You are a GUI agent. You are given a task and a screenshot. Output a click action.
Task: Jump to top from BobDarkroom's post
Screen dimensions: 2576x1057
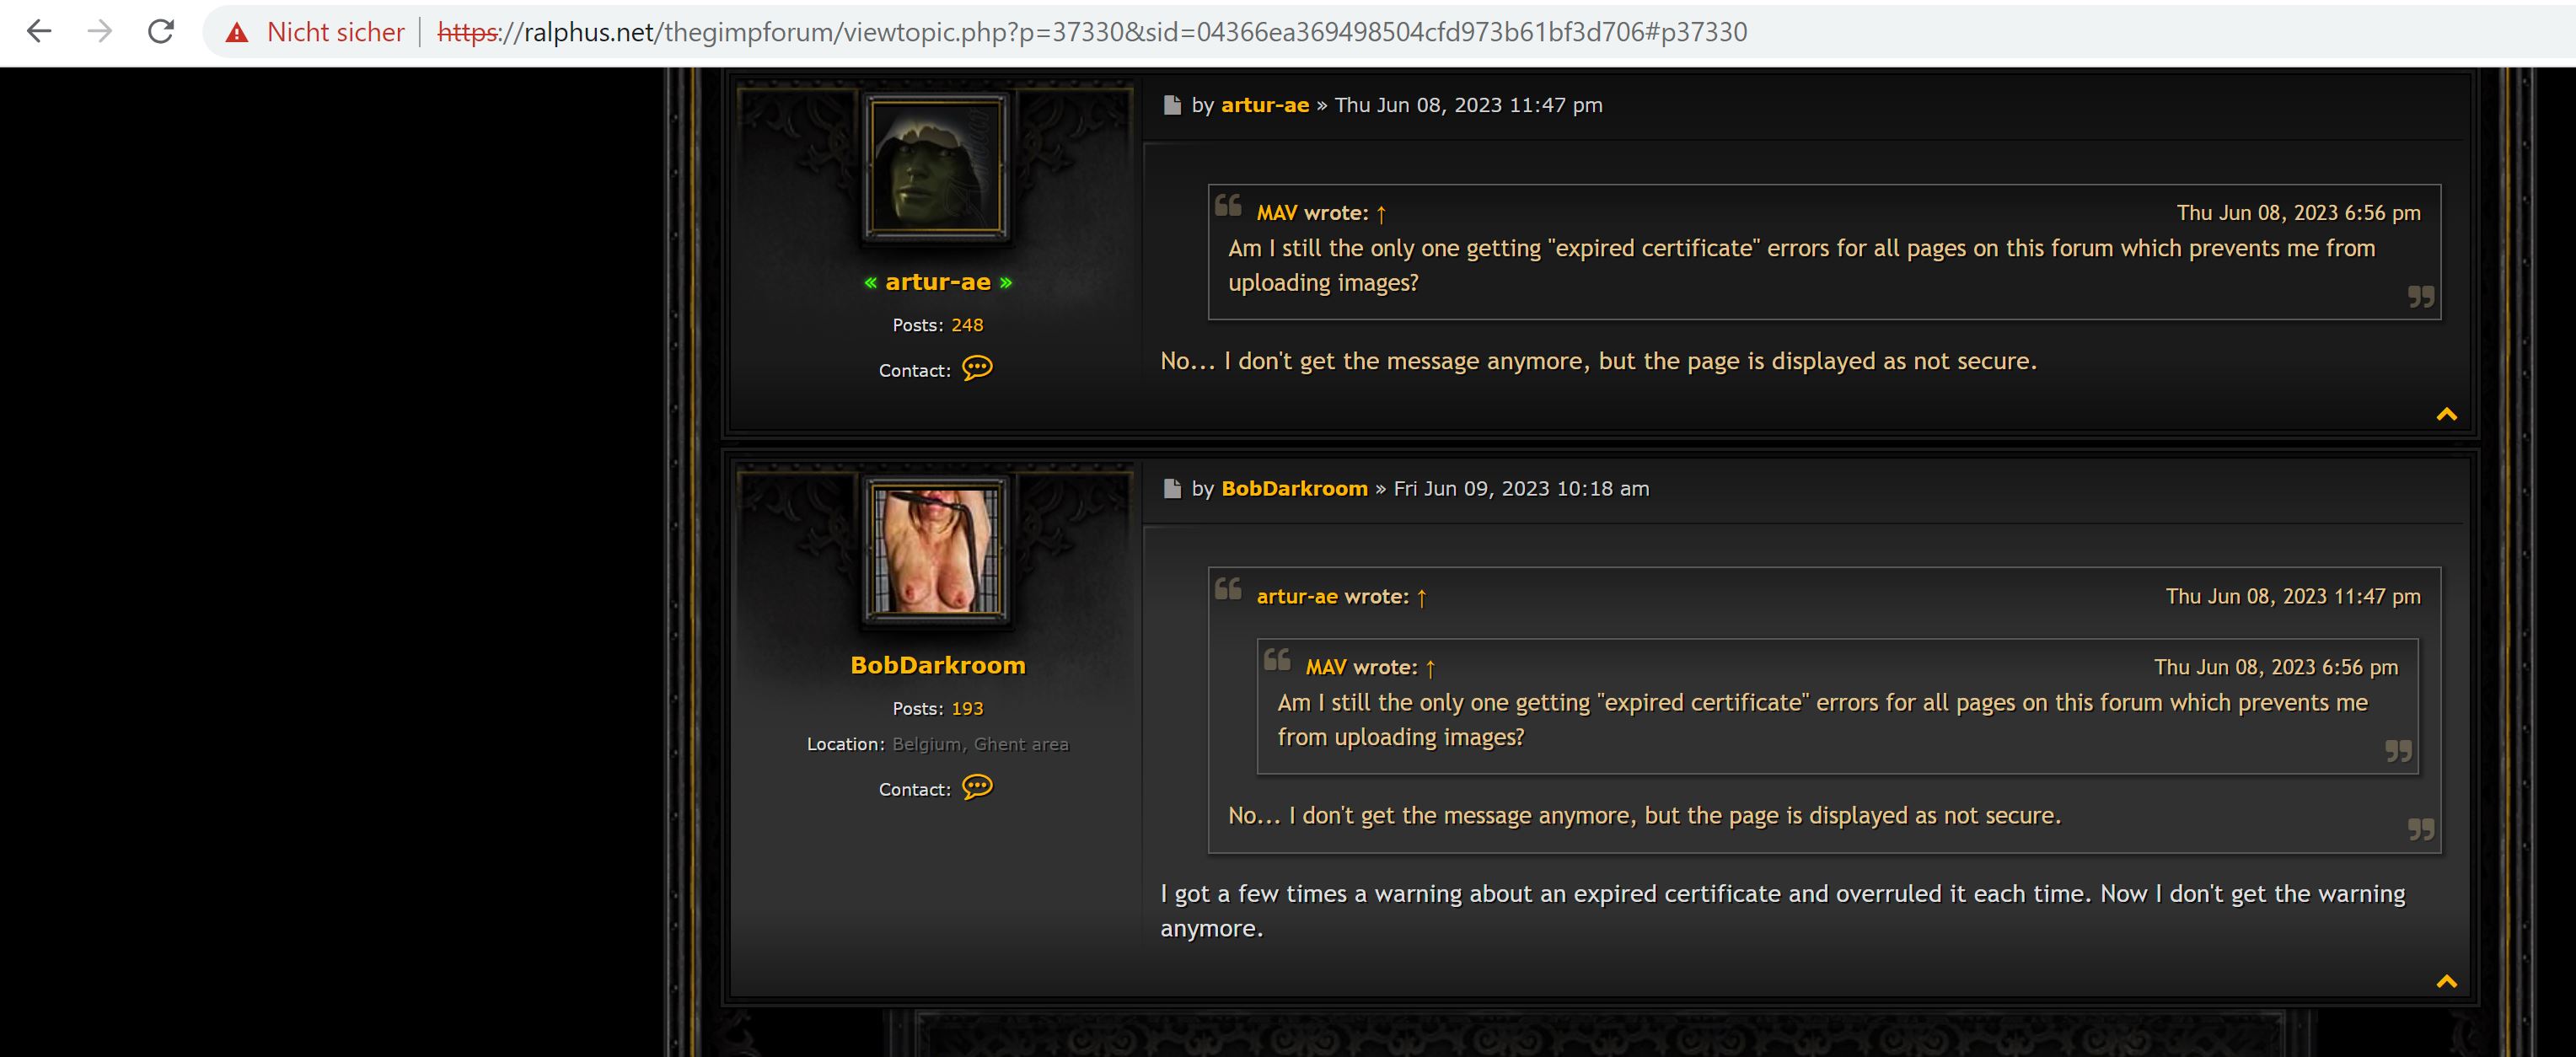(x=2446, y=981)
